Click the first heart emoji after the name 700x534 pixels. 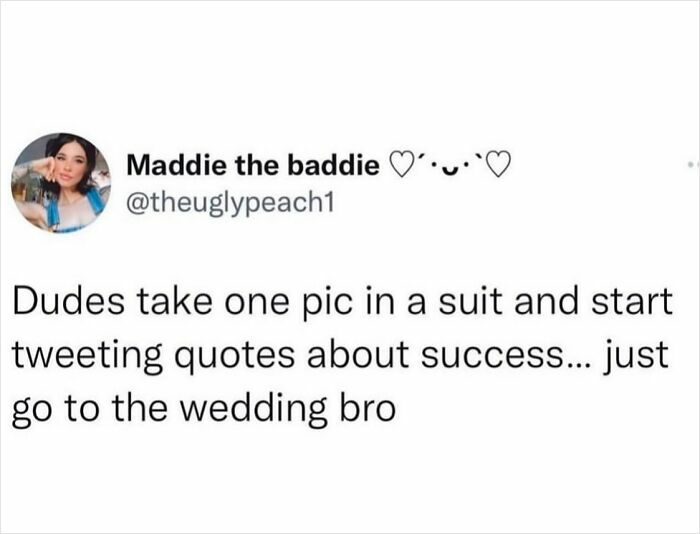point(398,161)
